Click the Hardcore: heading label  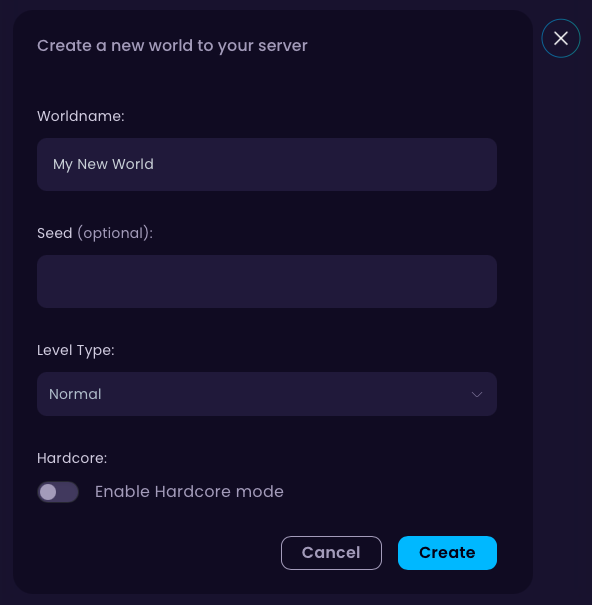tap(72, 458)
